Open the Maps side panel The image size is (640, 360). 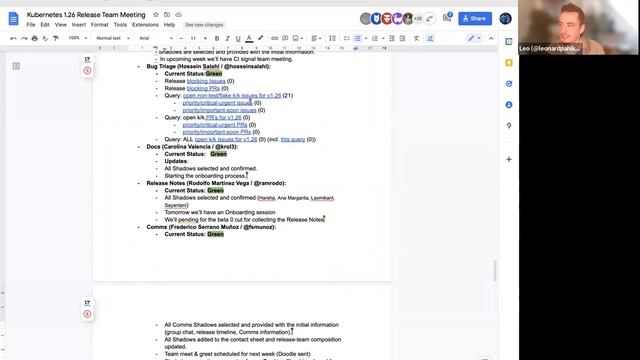coord(509,126)
